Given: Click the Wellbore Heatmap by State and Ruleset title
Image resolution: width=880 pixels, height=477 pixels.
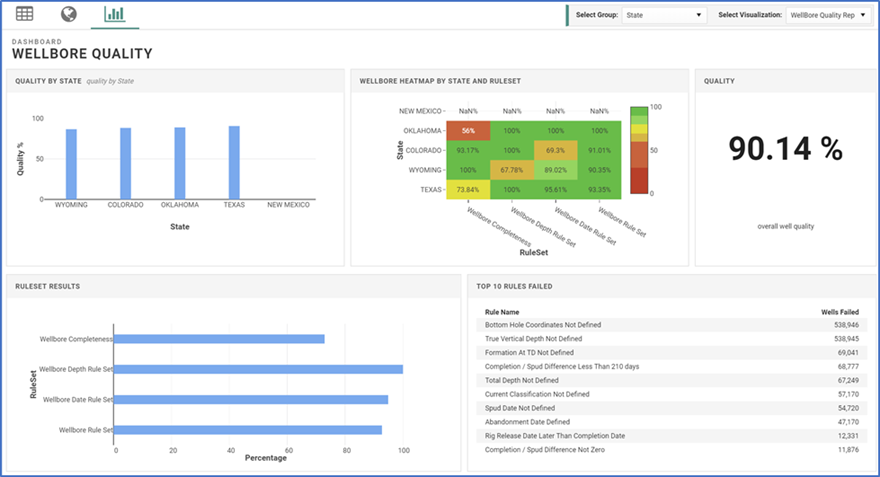Looking at the screenshot, I should (440, 81).
